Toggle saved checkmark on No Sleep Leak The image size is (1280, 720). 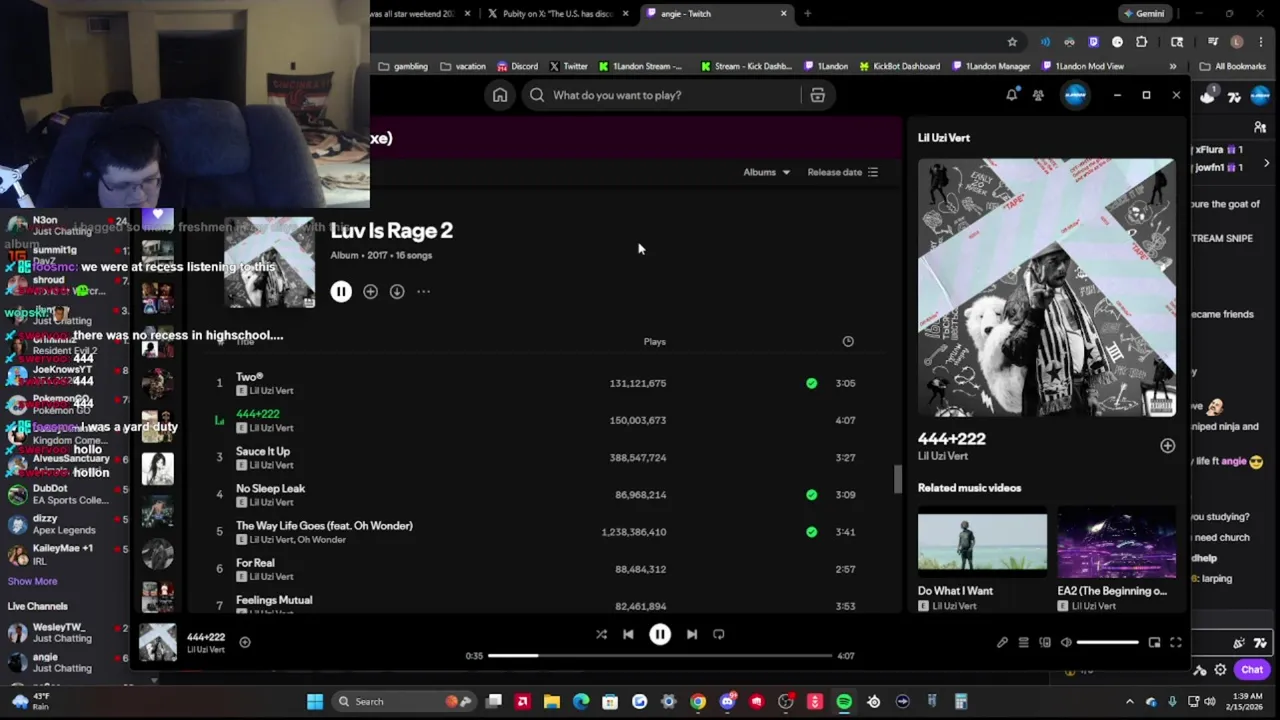(x=811, y=494)
